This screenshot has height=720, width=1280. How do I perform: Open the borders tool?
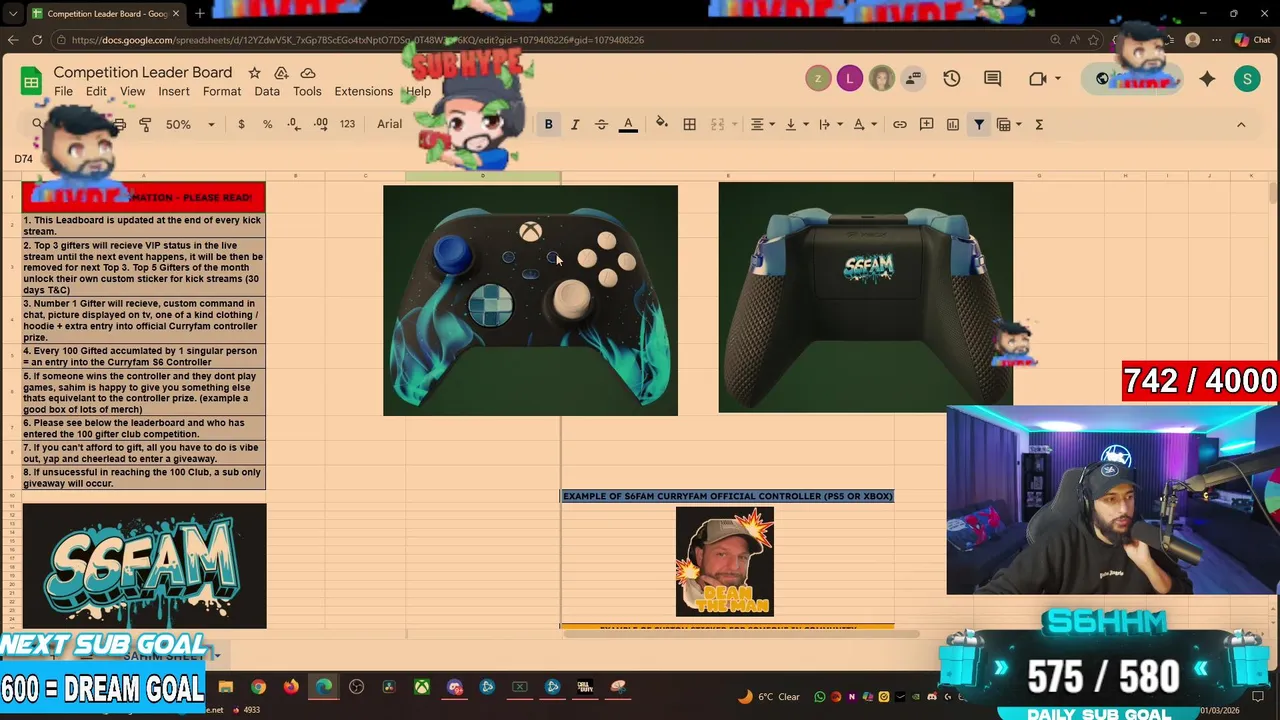click(x=689, y=124)
